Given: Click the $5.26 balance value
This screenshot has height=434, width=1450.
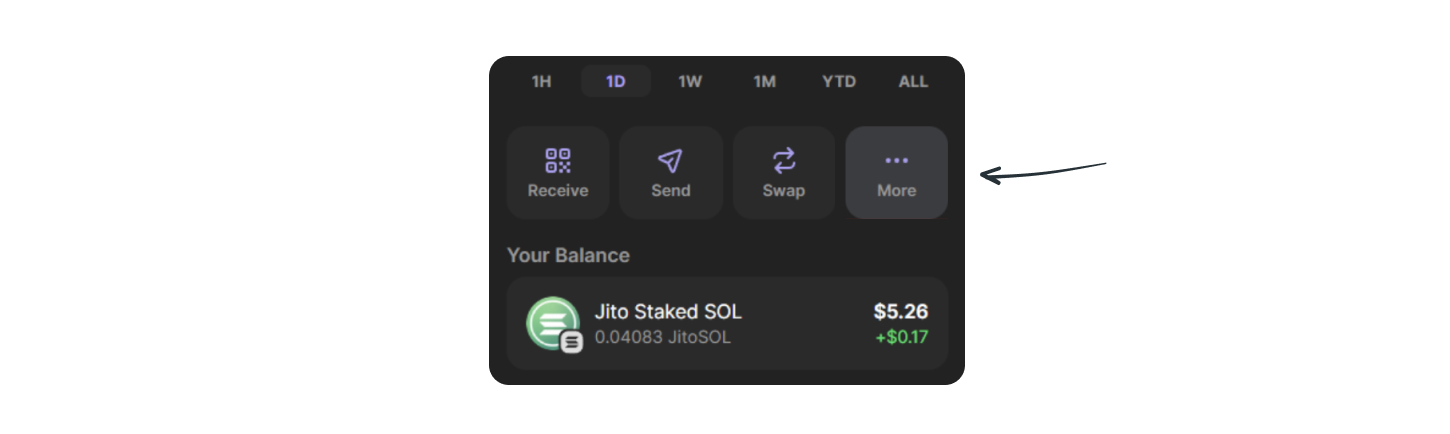Looking at the screenshot, I should click(x=901, y=311).
